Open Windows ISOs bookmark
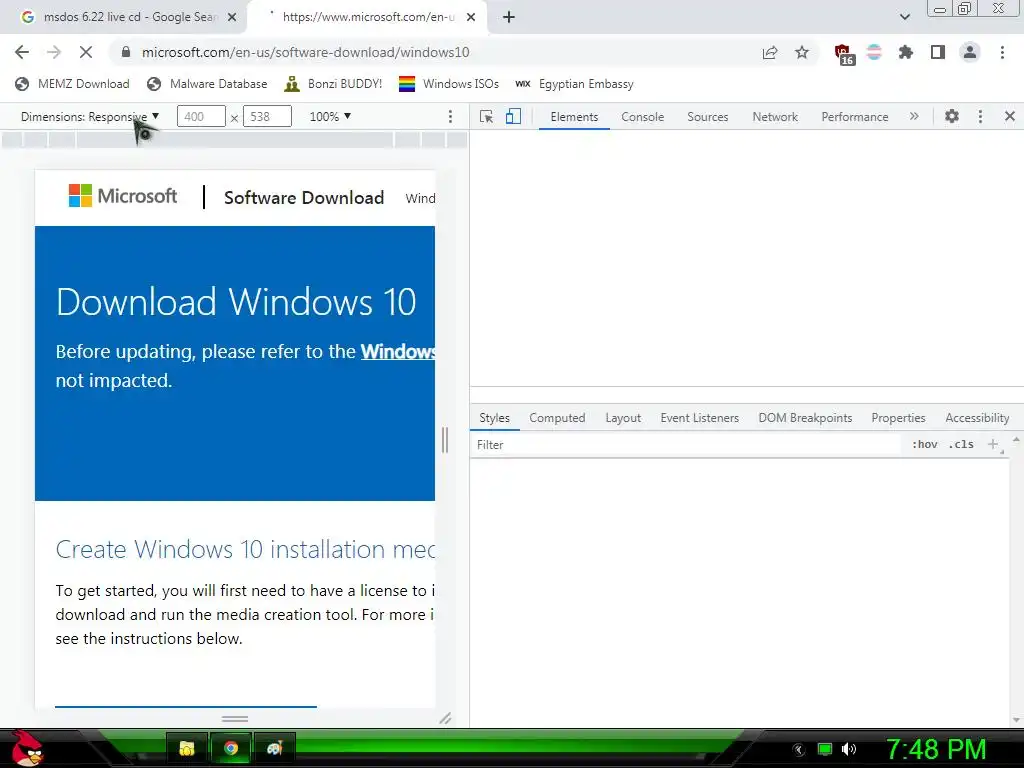1024x768 pixels. tap(449, 84)
